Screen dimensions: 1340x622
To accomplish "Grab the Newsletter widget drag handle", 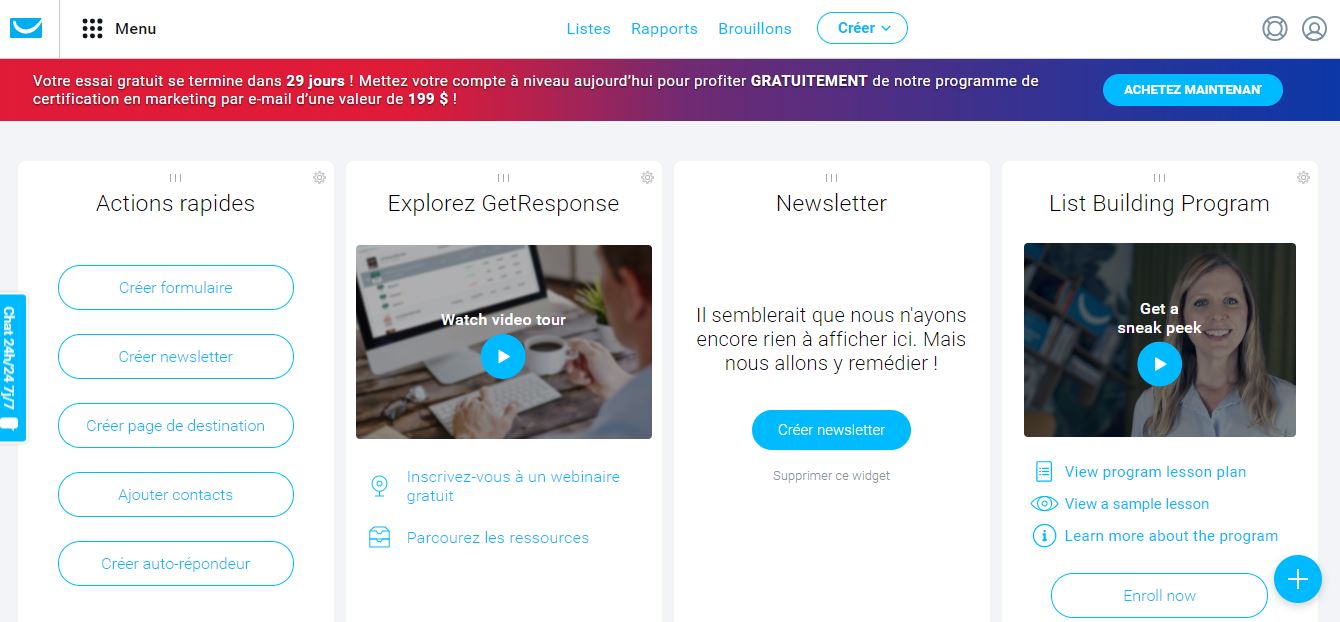I will pyautogui.click(x=831, y=178).
